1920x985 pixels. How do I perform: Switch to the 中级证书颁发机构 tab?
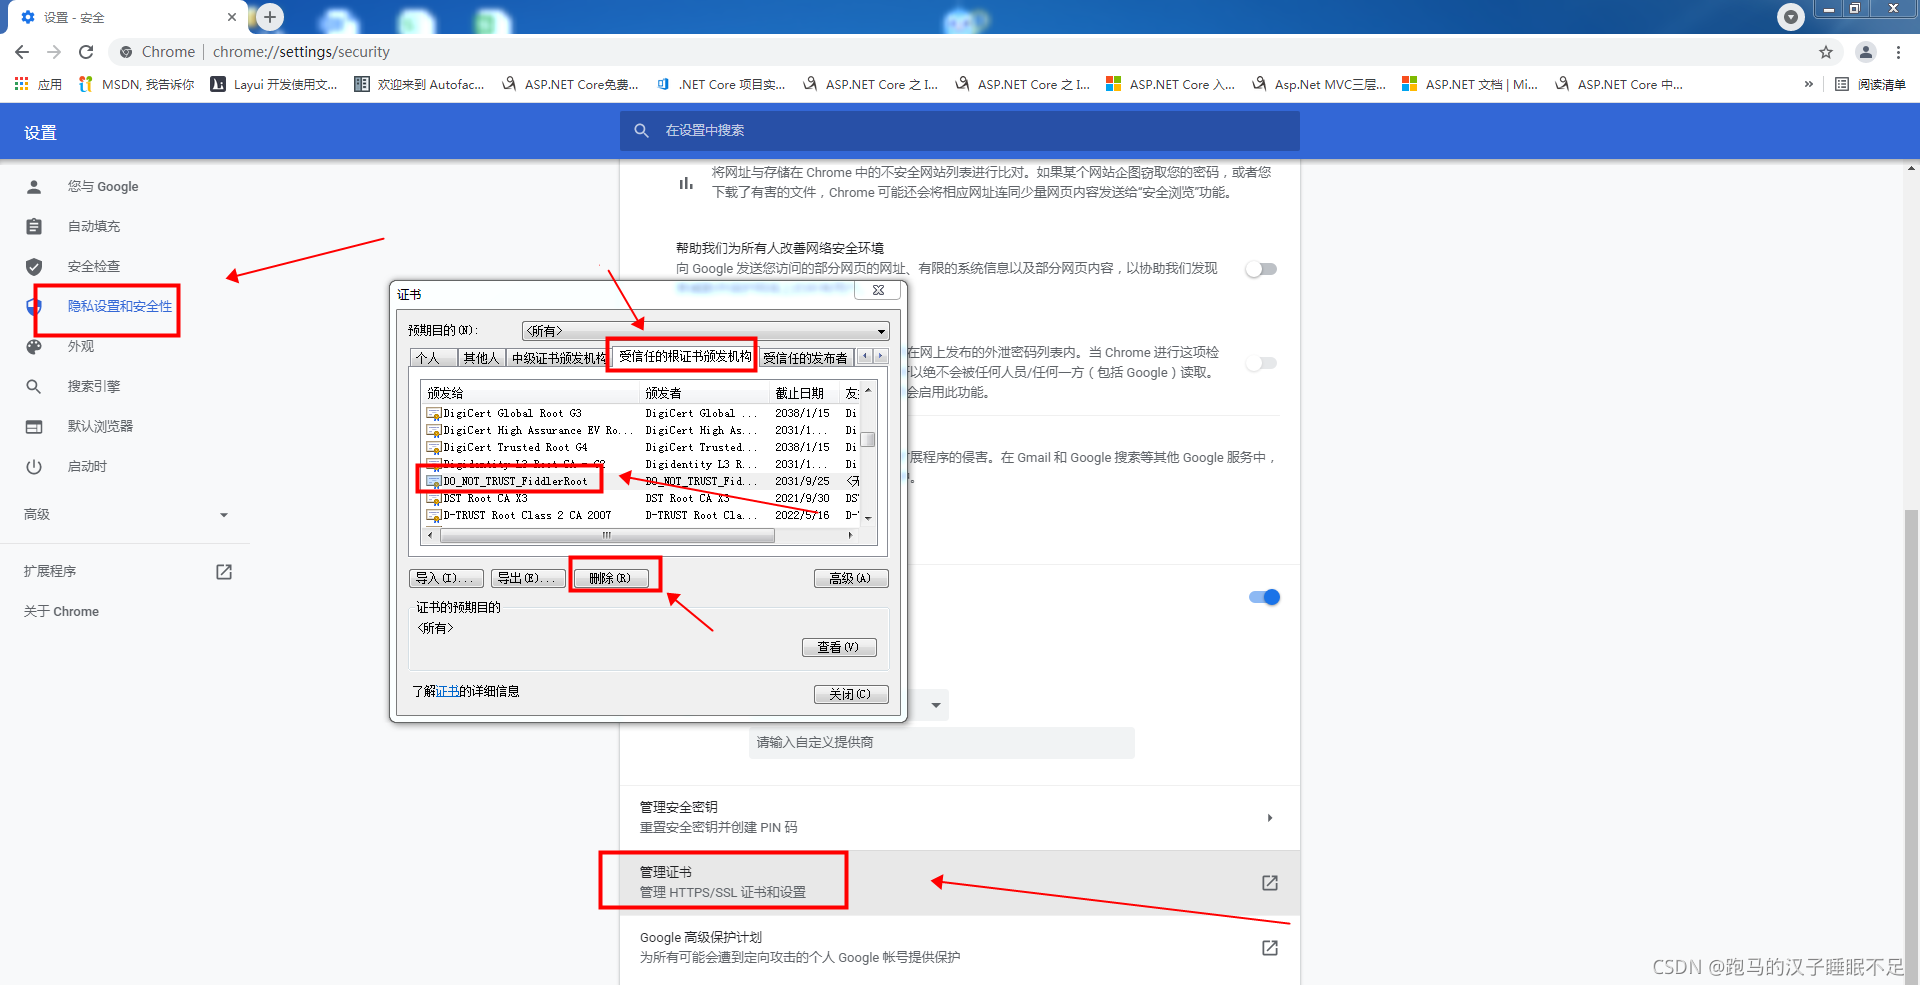coord(558,358)
